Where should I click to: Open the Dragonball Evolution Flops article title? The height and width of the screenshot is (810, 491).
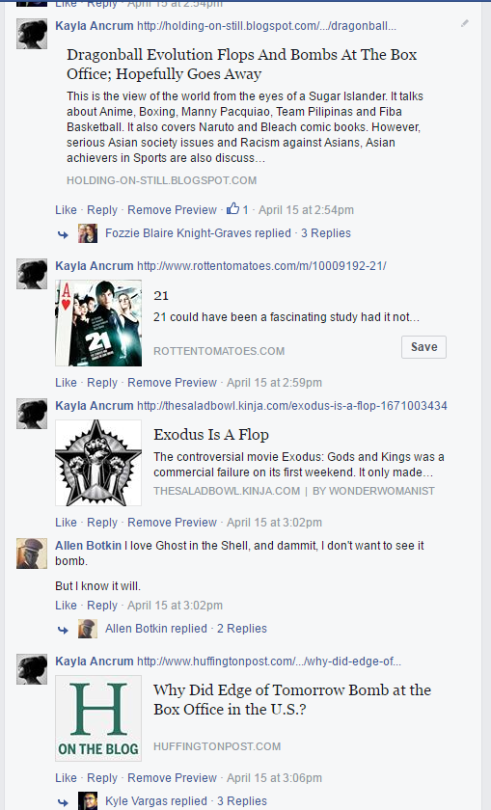pos(241,64)
